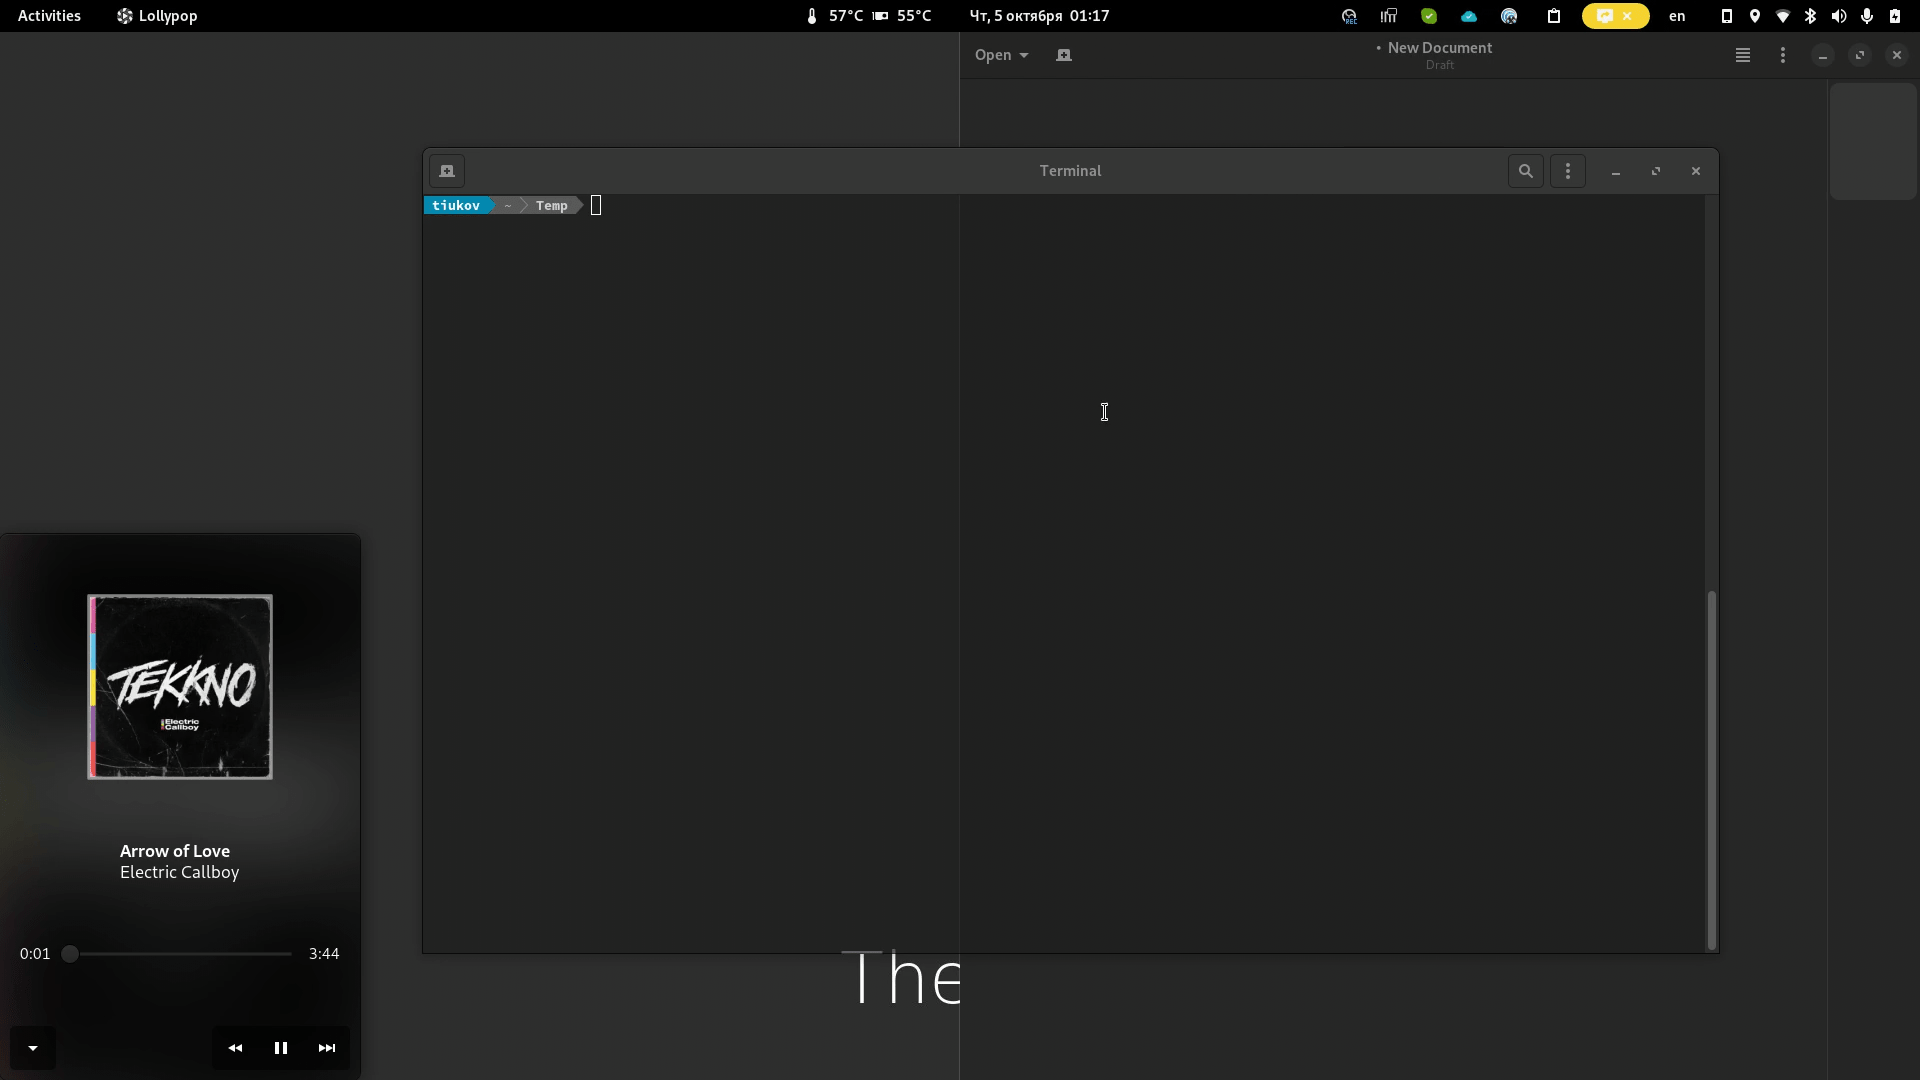Viewport: 1920px width, 1080px height.
Task: Open the Activities overview
Action: (49, 16)
